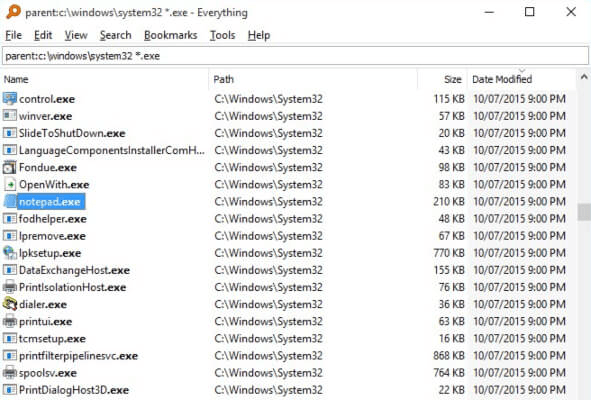Select the Fondue.exe file name
This screenshot has width=591, height=400.
(x=48, y=167)
